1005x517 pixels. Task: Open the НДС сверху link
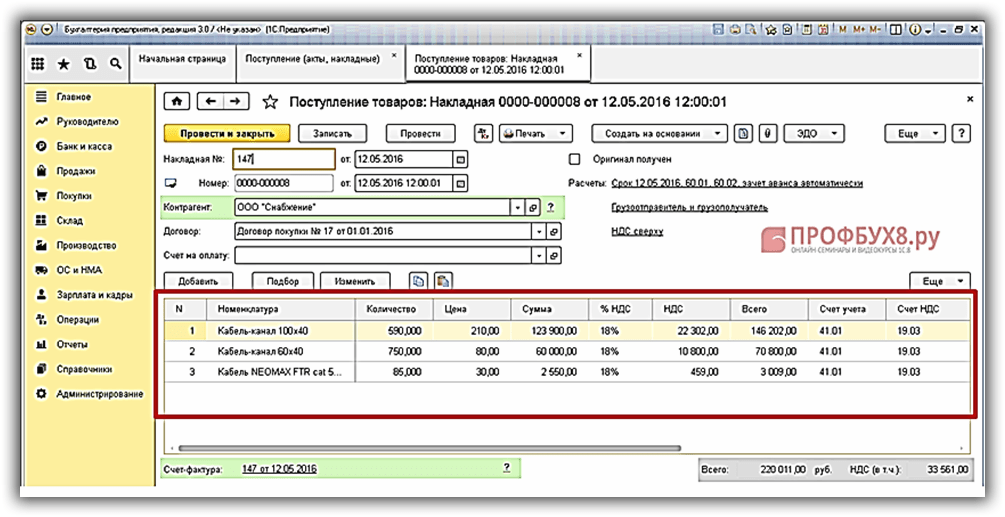tap(637, 231)
